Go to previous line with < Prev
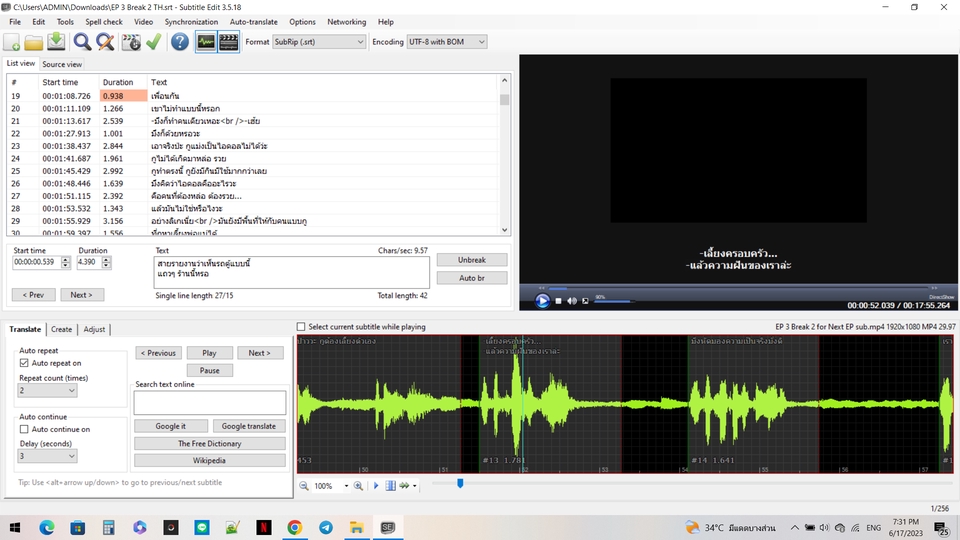This screenshot has width=960, height=540. coord(33,294)
